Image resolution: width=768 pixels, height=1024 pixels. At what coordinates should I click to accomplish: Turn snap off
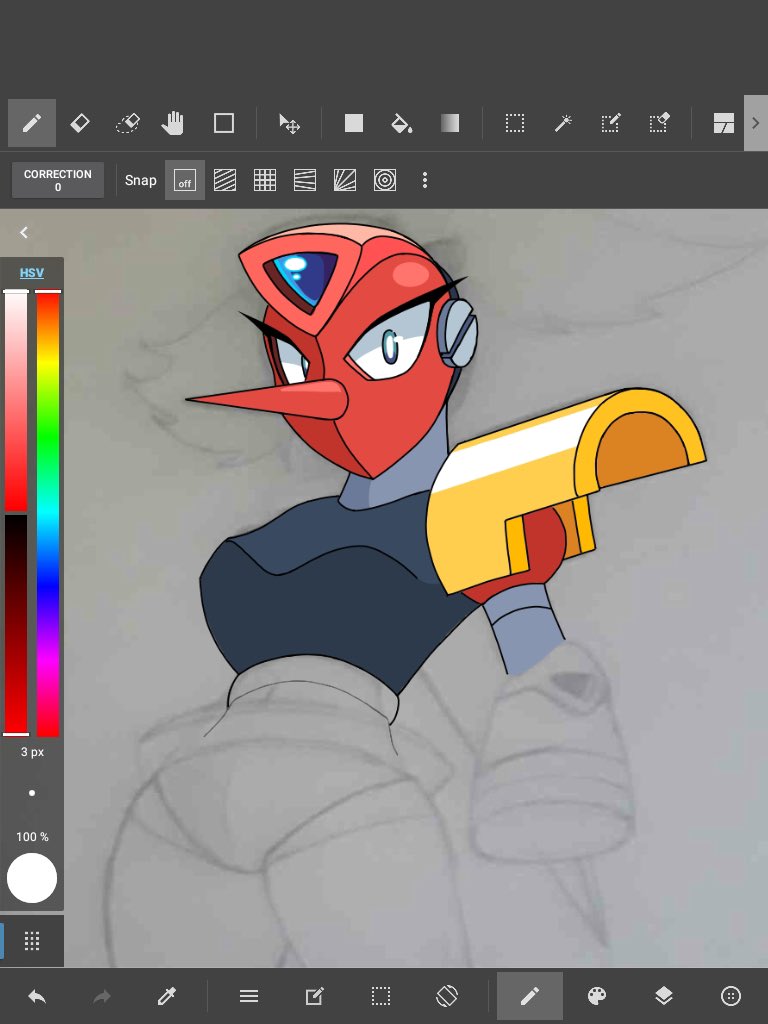[184, 180]
